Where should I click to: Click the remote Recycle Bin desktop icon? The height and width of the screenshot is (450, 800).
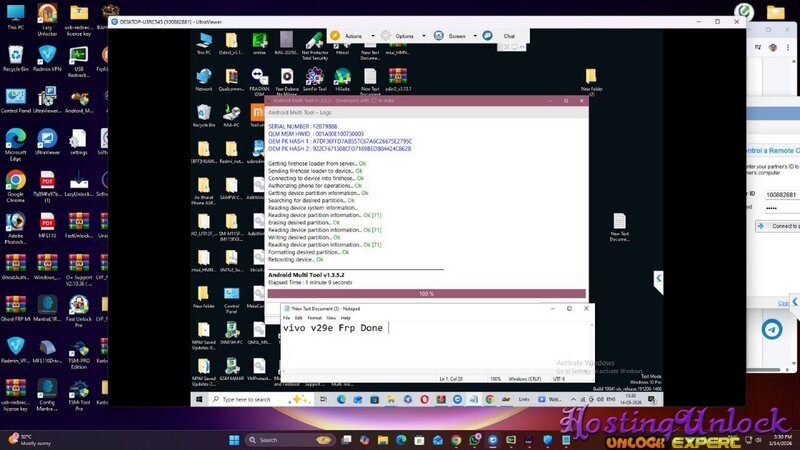tap(204, 115)
